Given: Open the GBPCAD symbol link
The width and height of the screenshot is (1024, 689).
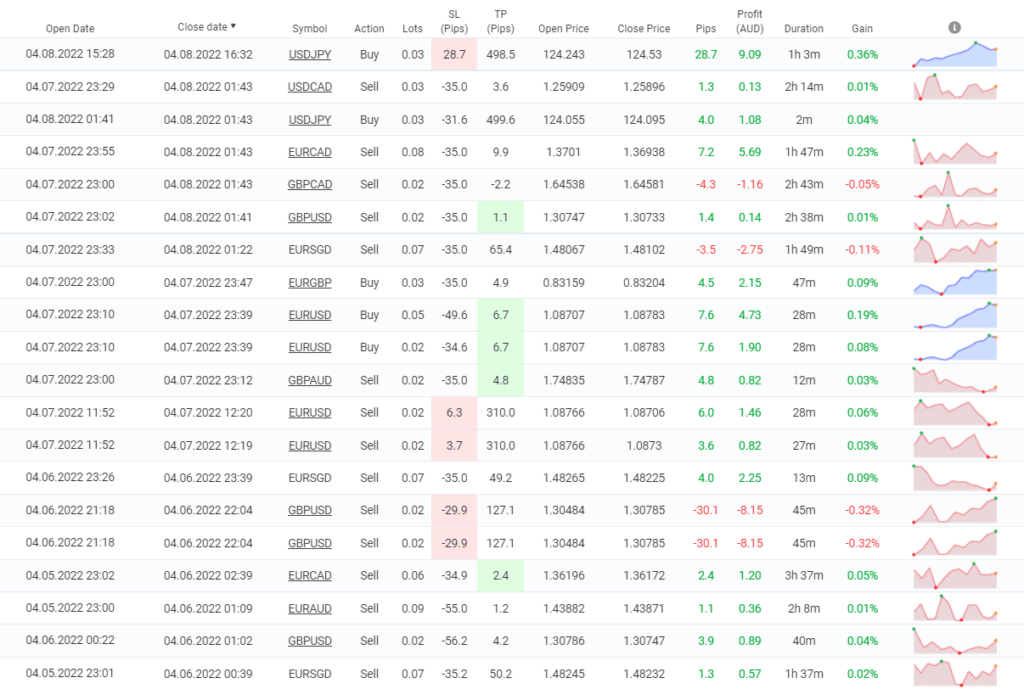Looking at the screenshot, I should coord(309,185).
